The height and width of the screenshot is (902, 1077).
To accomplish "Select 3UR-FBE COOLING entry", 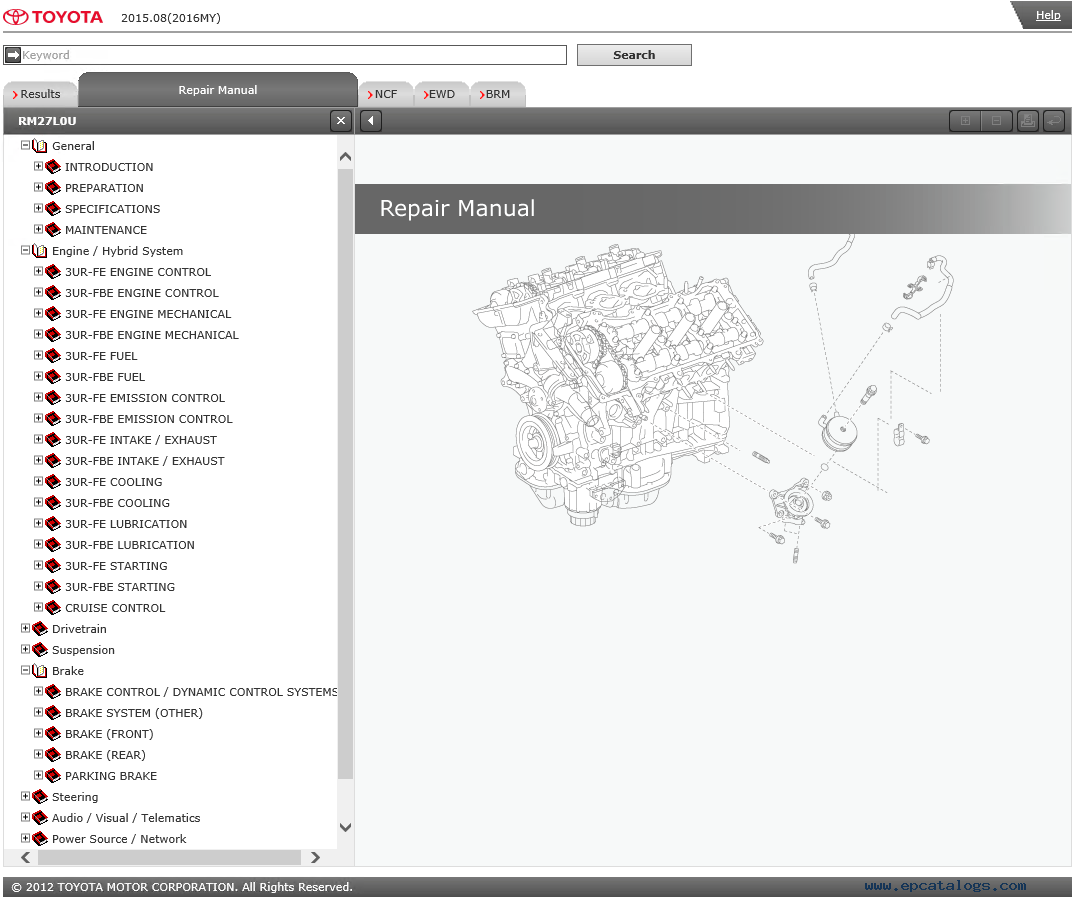I will (117, 503).
